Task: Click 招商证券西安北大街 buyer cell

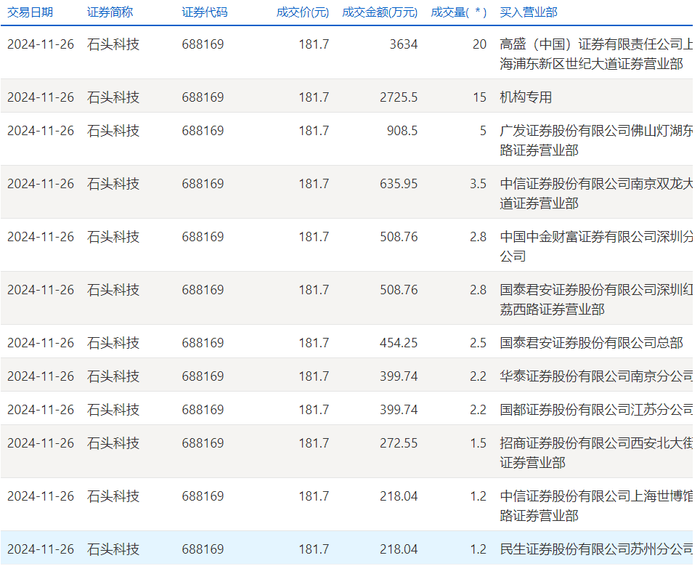Action: [x=596, y=453]
